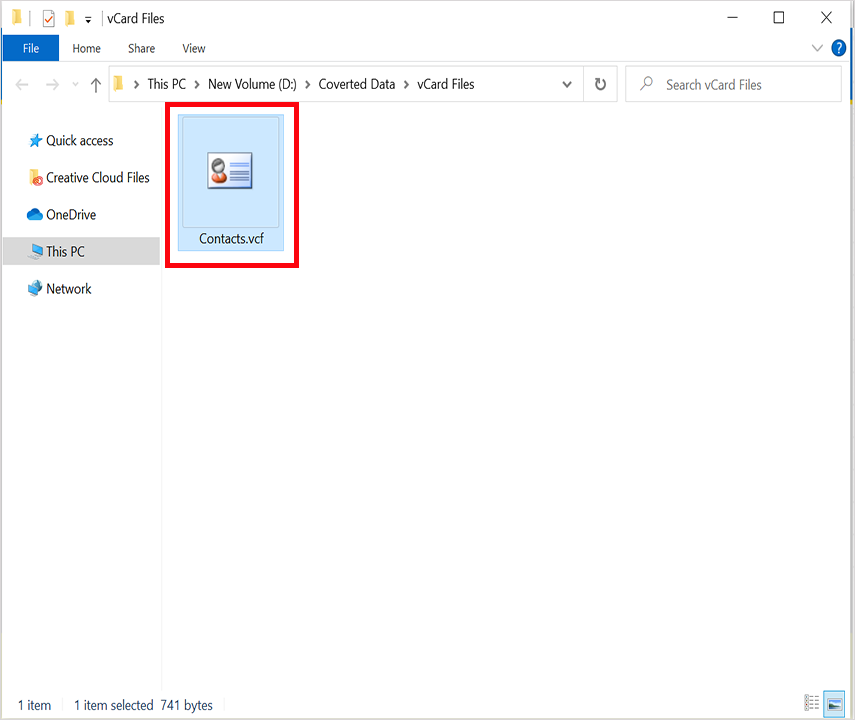Screen dimensions: 855x720
Task: Click the Contacts.vcf file name label
Action: pos(231,239)
